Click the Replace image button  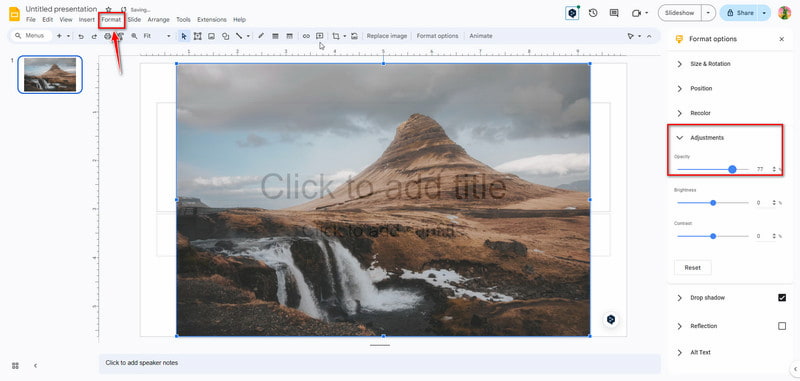387,36
